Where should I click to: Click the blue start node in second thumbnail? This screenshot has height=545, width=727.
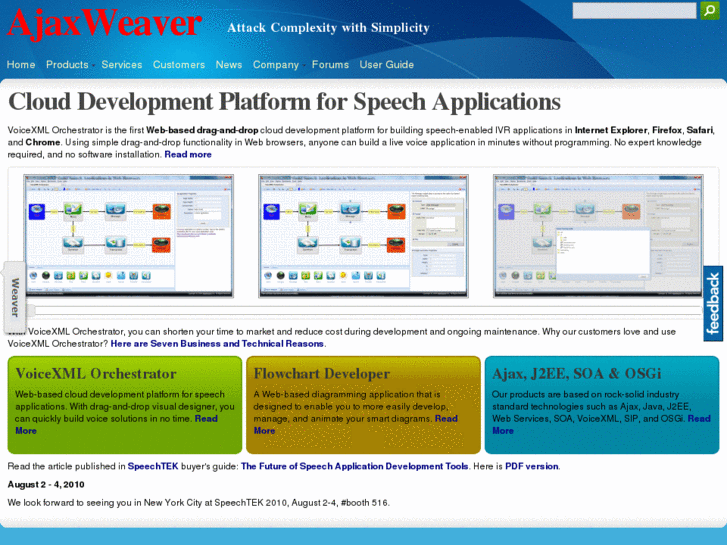tap(272, 211)
